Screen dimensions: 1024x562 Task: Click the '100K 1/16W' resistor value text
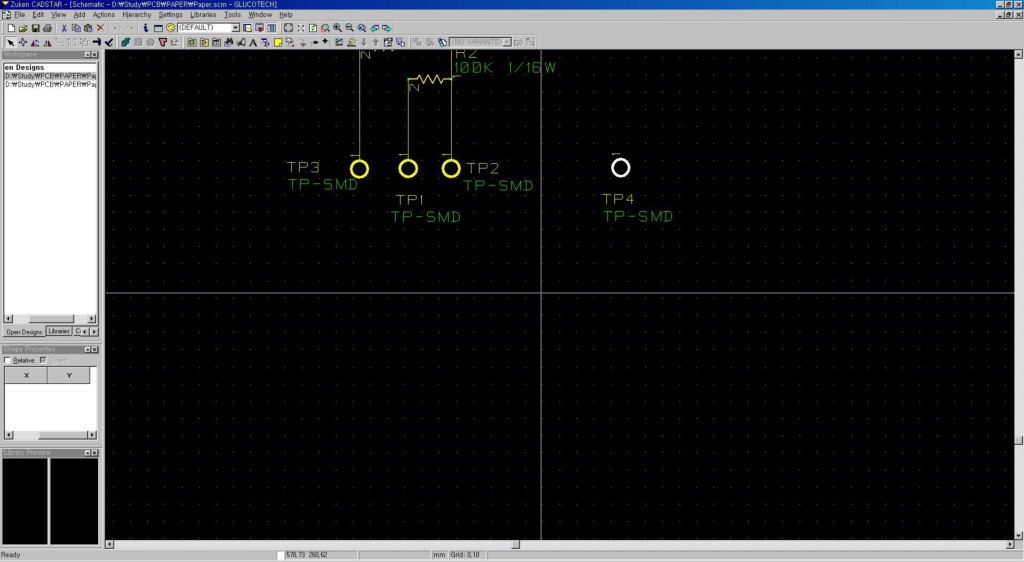click(x=505, y=67)
